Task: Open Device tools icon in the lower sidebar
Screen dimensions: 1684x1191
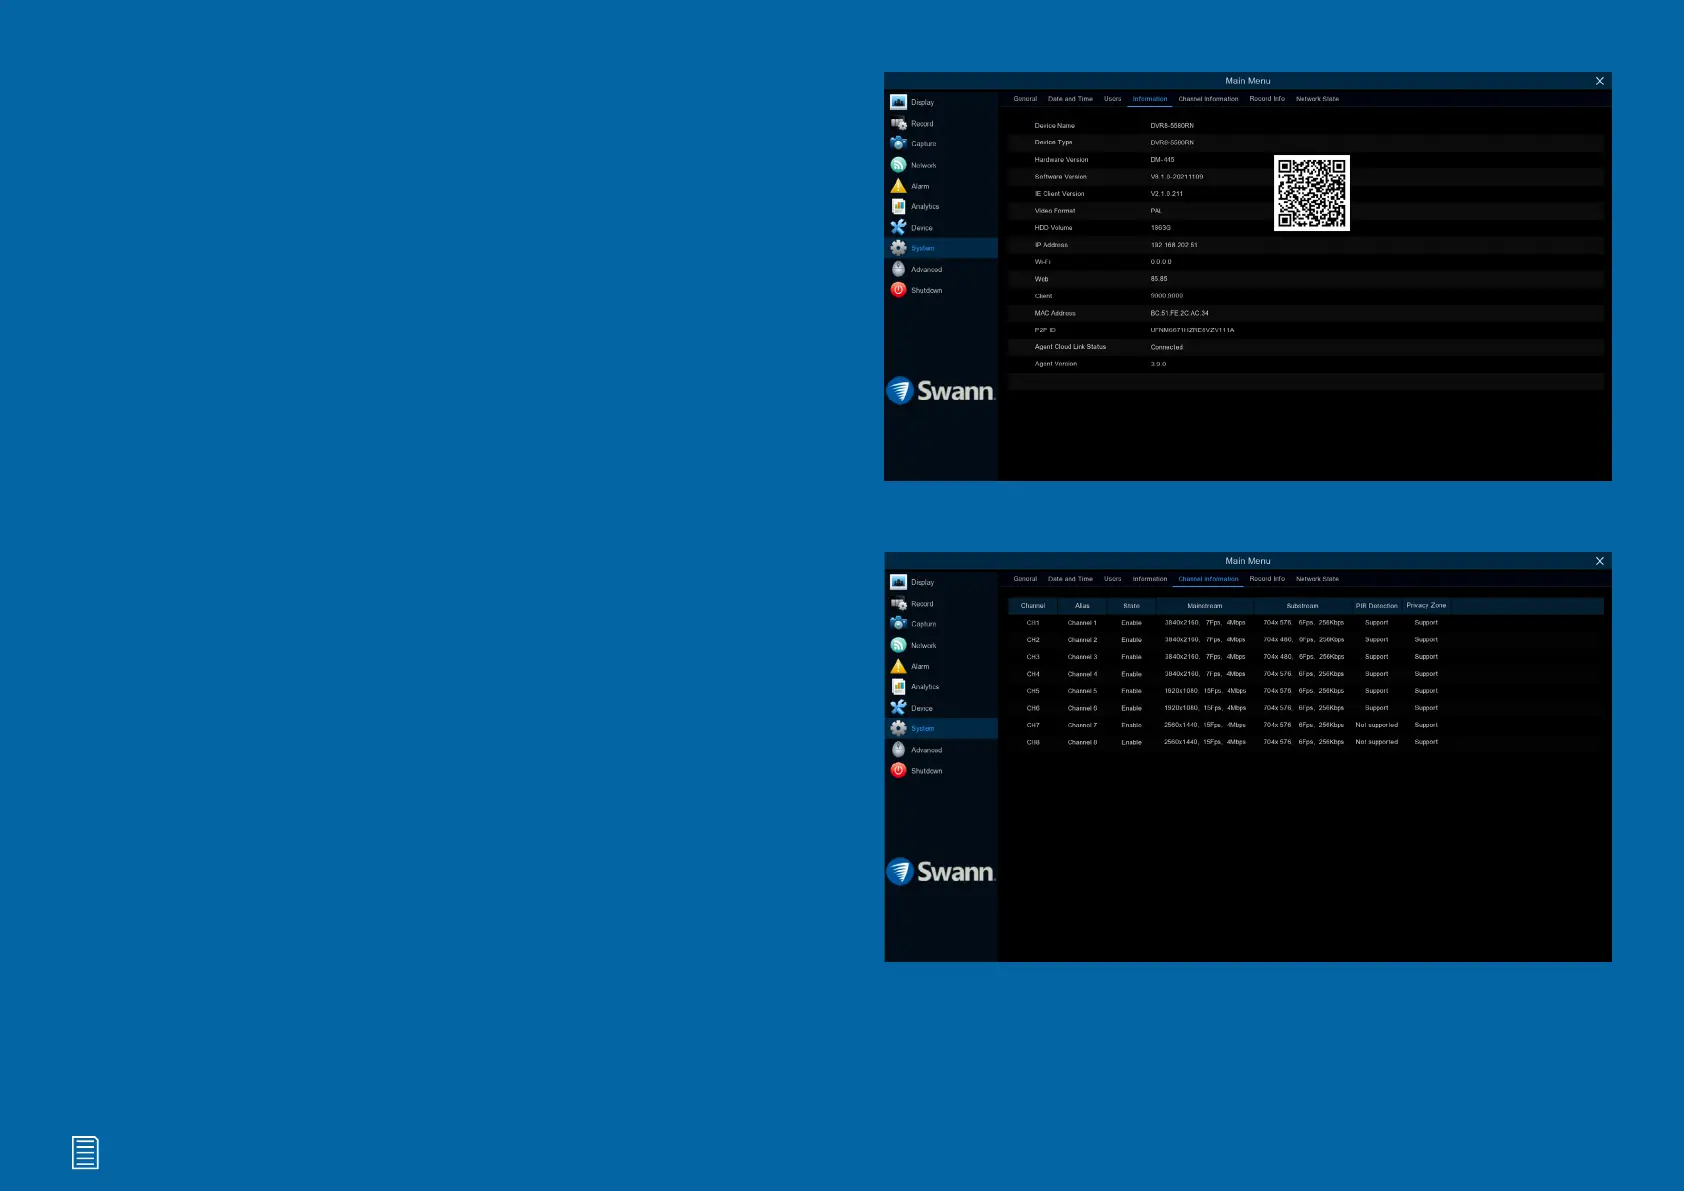Action: 898,708
